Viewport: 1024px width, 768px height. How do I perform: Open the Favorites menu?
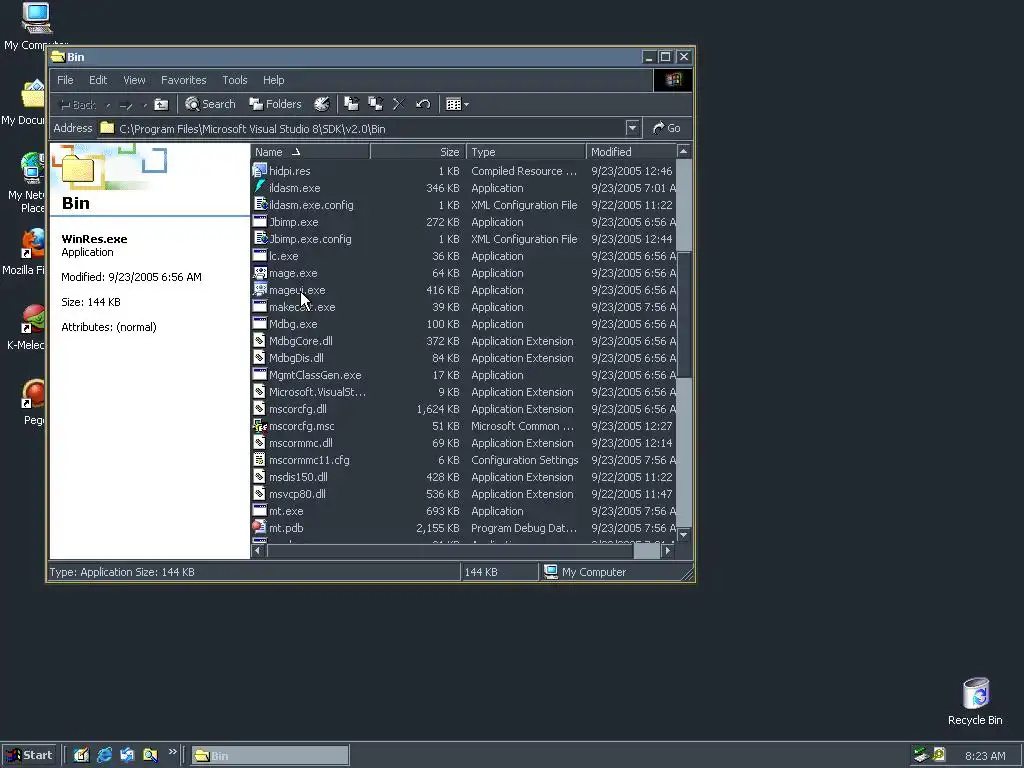pyautogui.click(x=184, y=80)
